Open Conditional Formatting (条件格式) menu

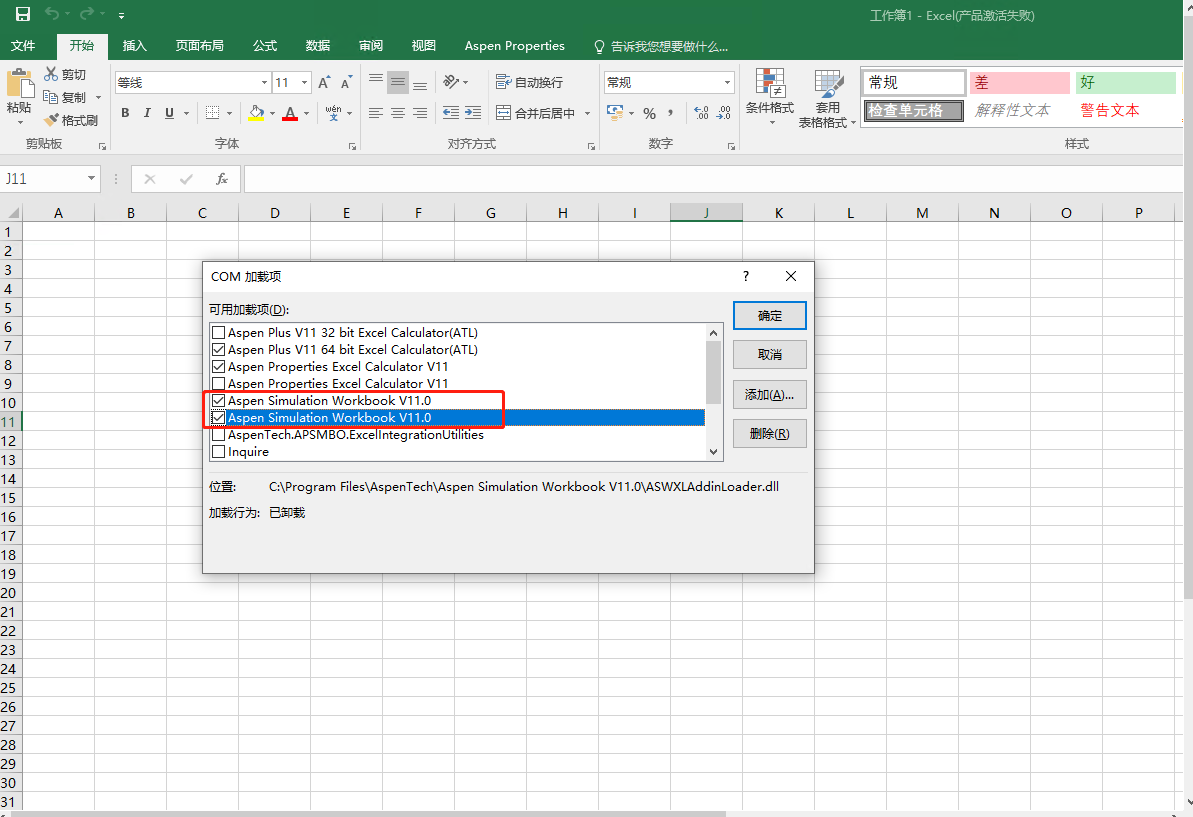[x=769, y=97]
